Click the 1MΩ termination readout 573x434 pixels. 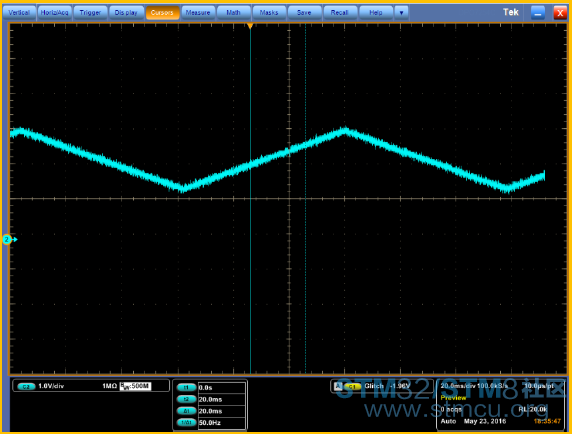point(109,386)
